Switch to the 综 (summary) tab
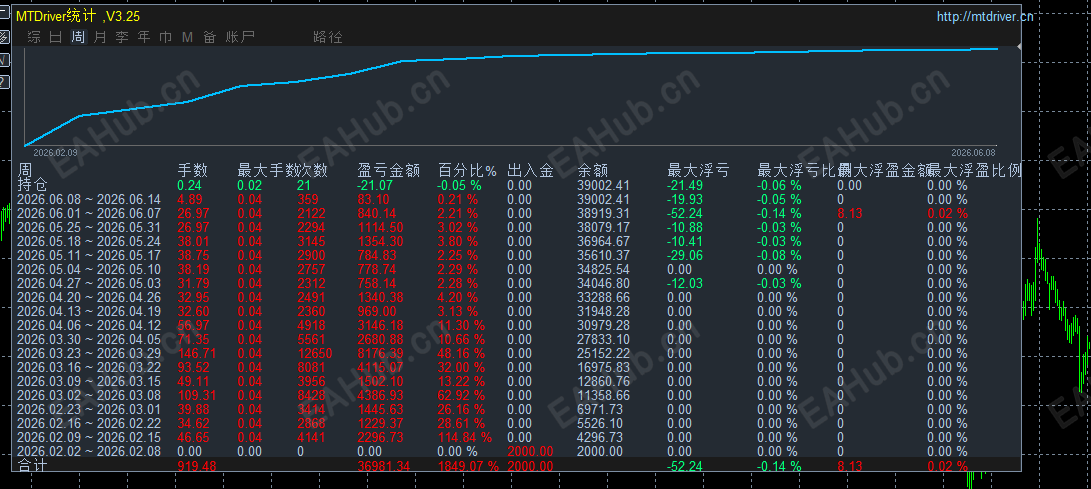This screenshot has height=489, width=1091. tap(34, 38)
